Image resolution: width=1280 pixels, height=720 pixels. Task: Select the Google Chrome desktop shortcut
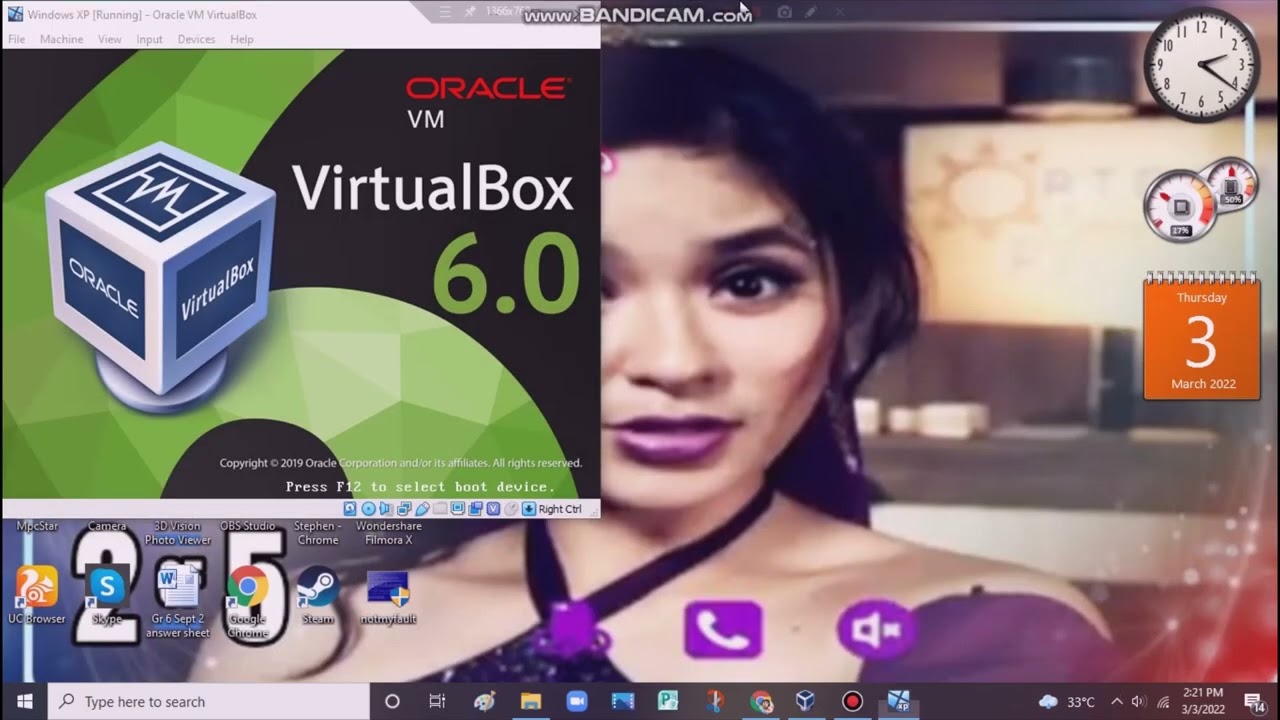(x=247, y=602)
